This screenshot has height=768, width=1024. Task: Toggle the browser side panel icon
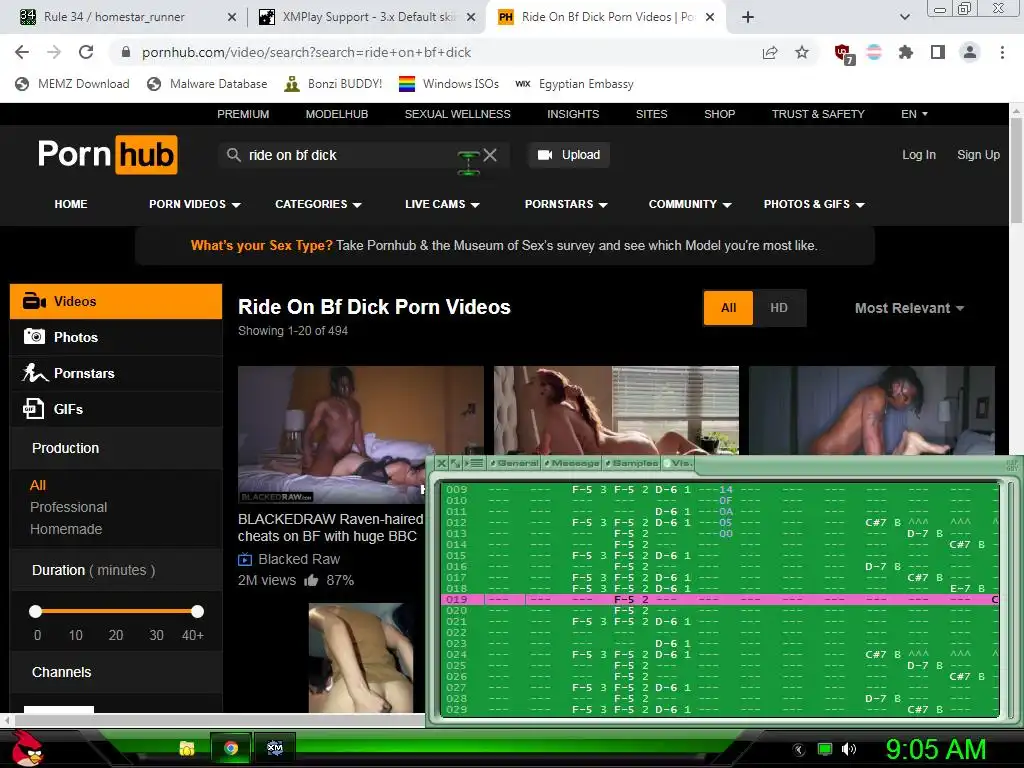click(938, 52)
